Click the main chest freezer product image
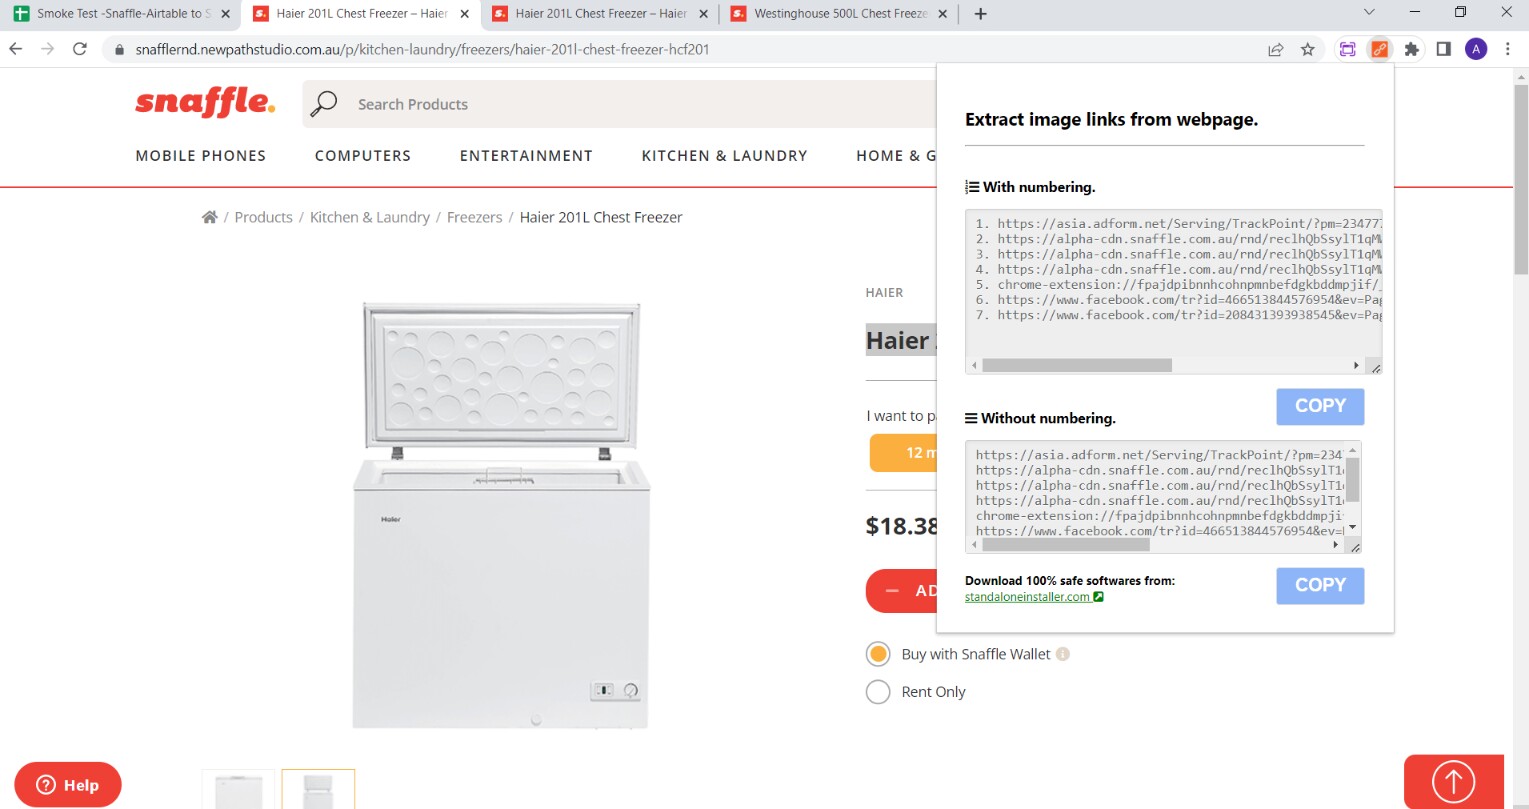 [500, 515]
